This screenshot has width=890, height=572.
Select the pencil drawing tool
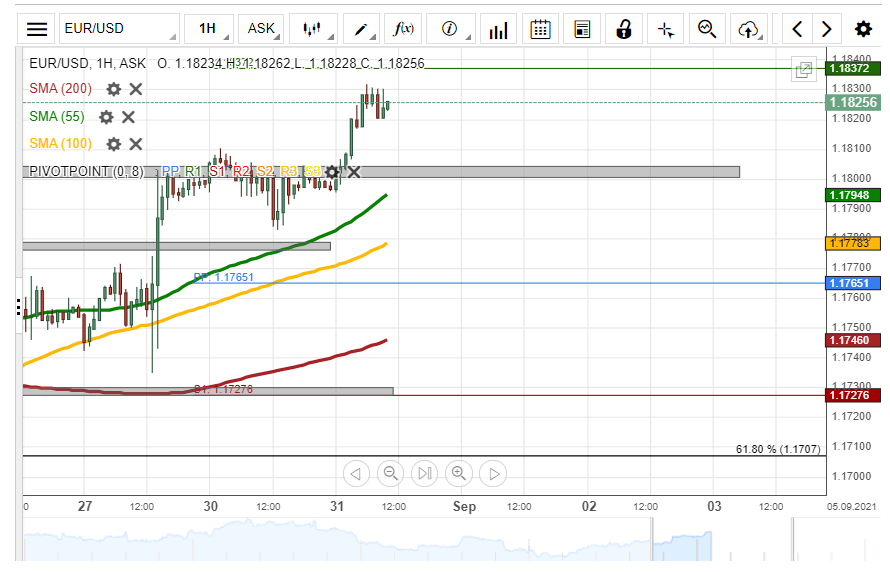(x=361, y=29)
